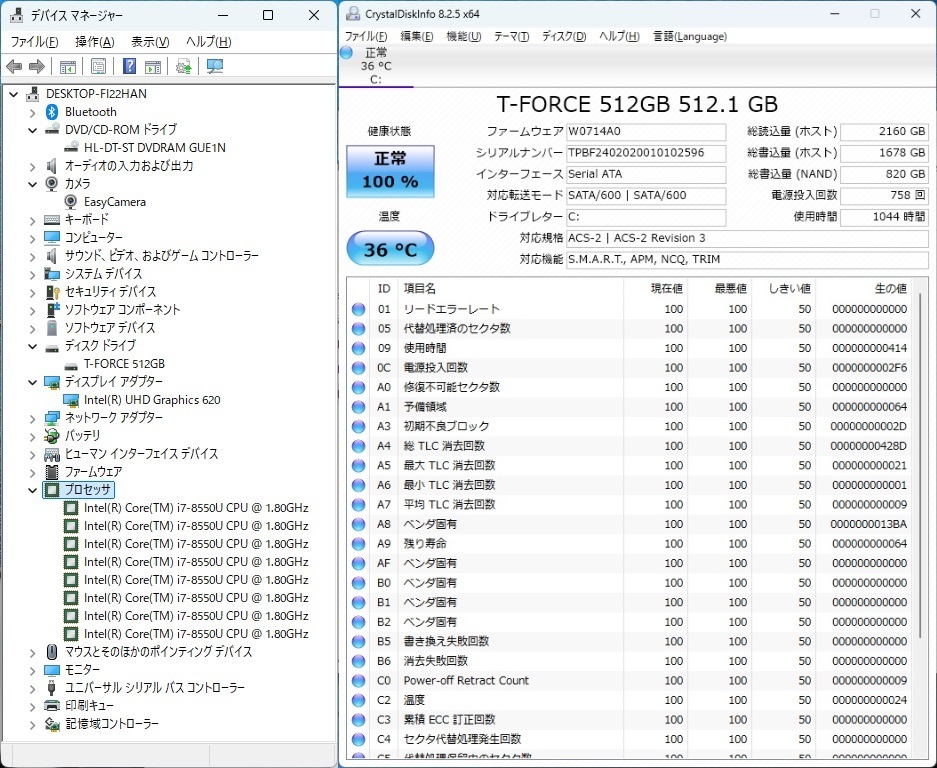Click the security devices icon (セキュリティ デバイス)
Screen dimensions: 937x768
(x=52, y=292)
